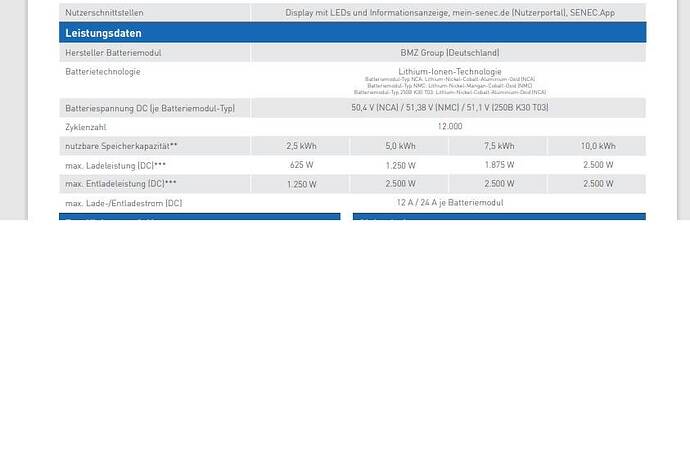Click the '12 A / 24 A je Batteriemodul' value
The height and width of the screenshot is (473, 690).
450,203
